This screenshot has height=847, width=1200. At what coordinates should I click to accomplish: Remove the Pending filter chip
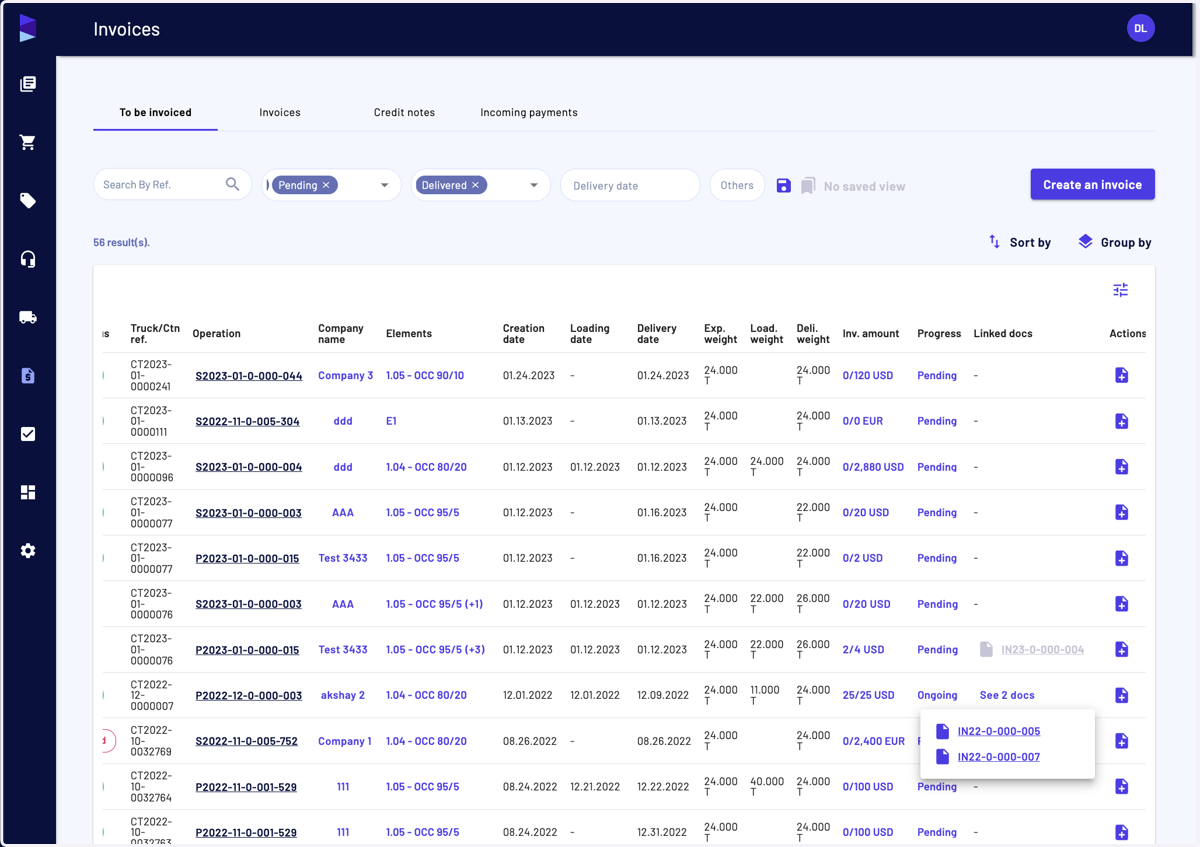tap(326, 185)
